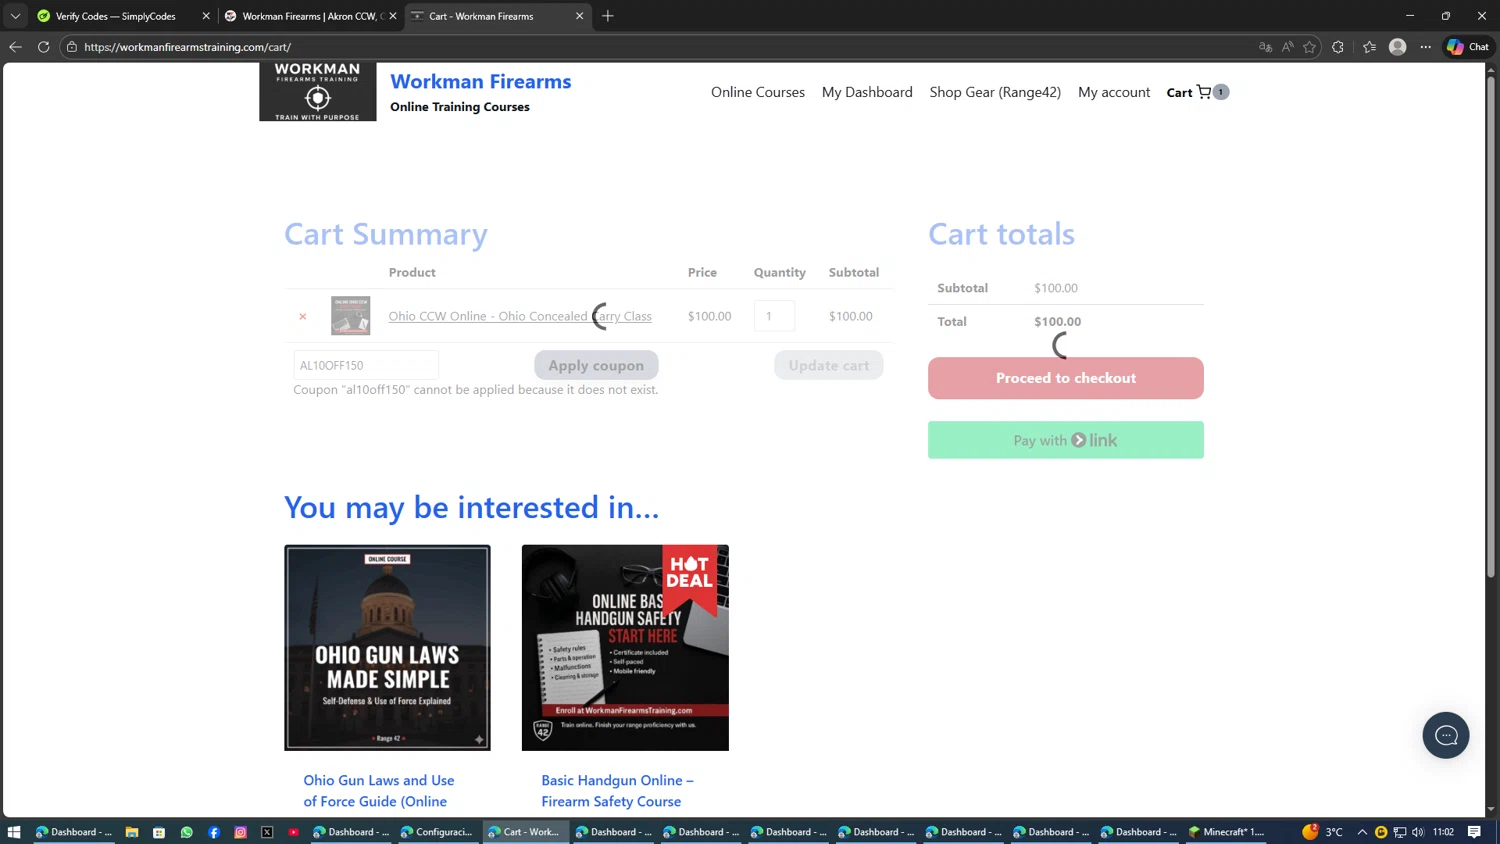Open Ohio Gun Laws and Use of Force Guide link

tap(379, 790)
